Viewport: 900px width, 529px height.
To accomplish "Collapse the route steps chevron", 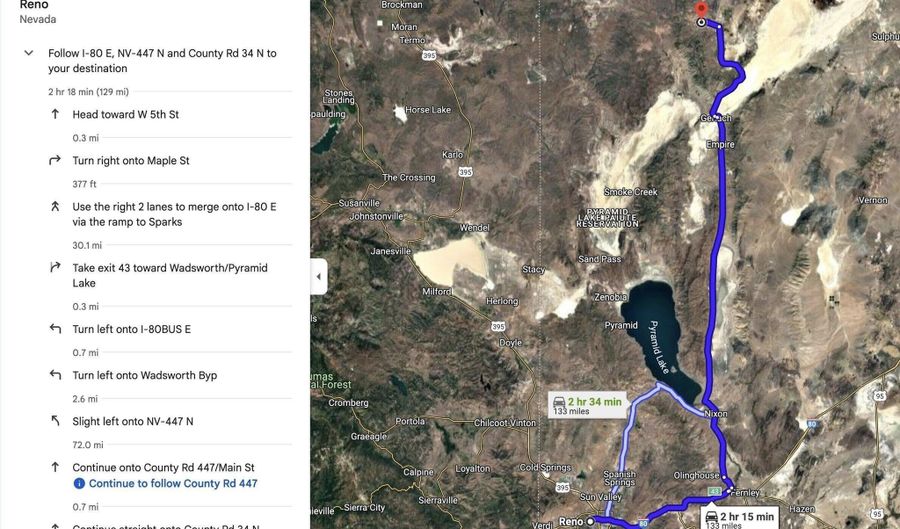I will (29, 53).
